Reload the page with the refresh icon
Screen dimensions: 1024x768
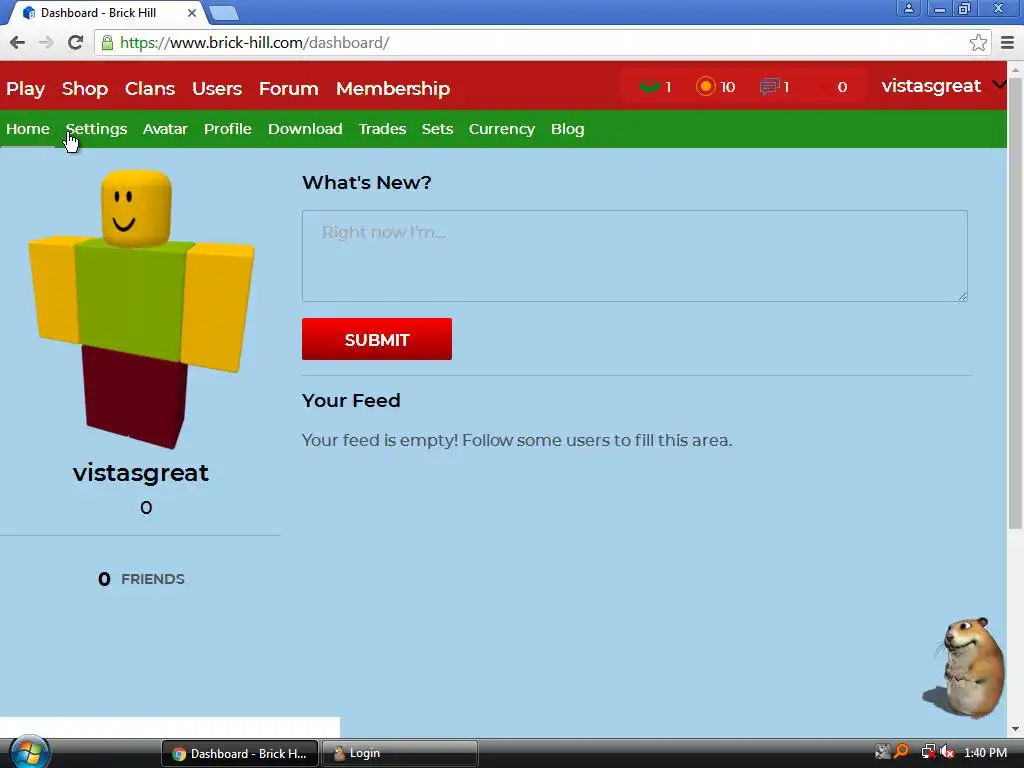coord(76,42)
